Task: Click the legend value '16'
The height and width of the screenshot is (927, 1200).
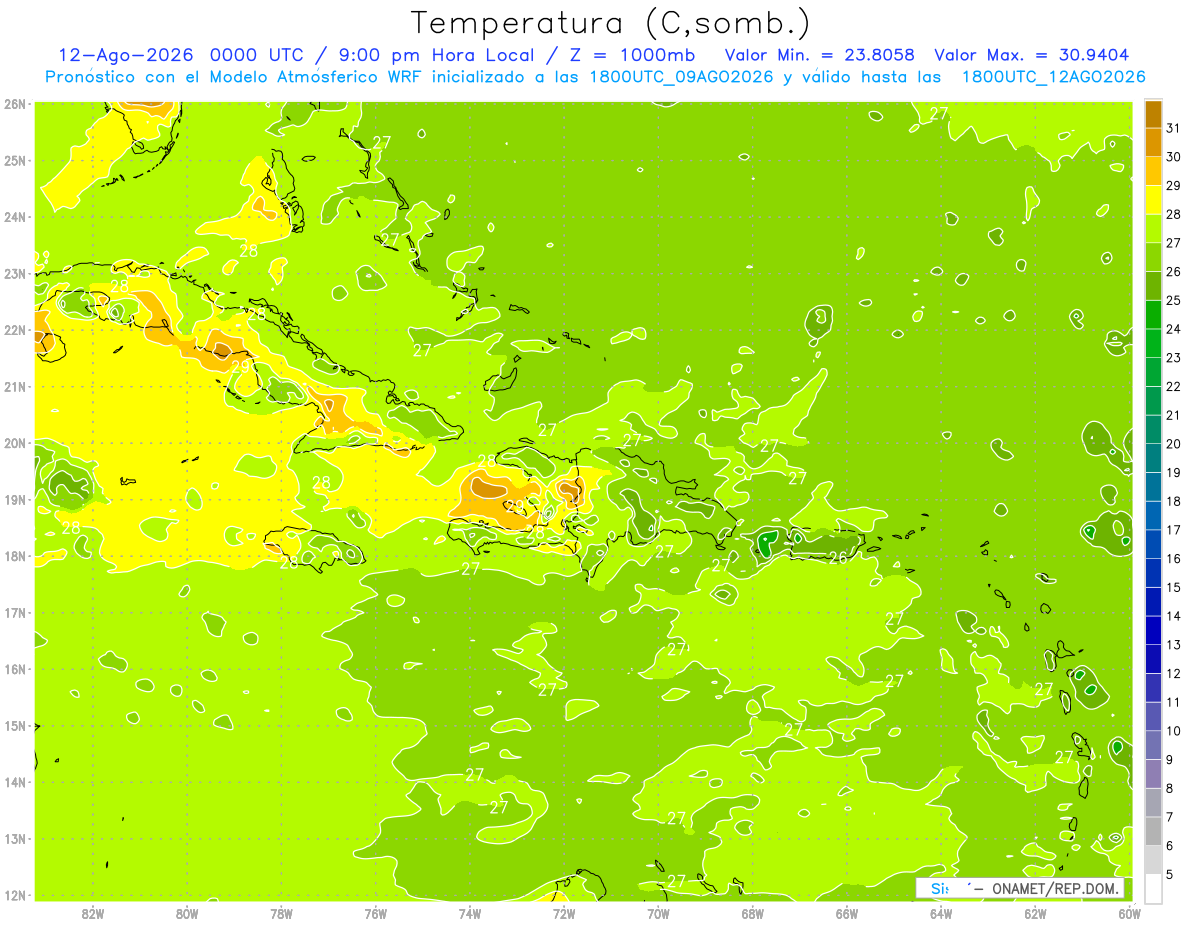Action: coord(1174,558)
